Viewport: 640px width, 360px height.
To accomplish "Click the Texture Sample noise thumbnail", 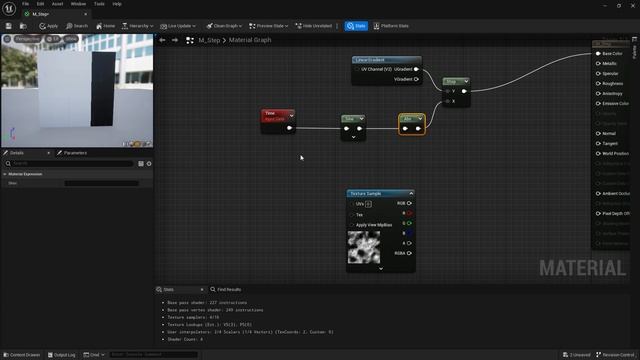I will [364, 247].
